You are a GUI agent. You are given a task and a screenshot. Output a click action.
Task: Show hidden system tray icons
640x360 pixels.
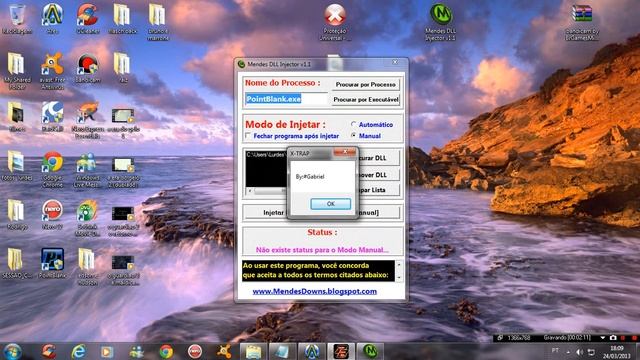[x=568, y=352]
